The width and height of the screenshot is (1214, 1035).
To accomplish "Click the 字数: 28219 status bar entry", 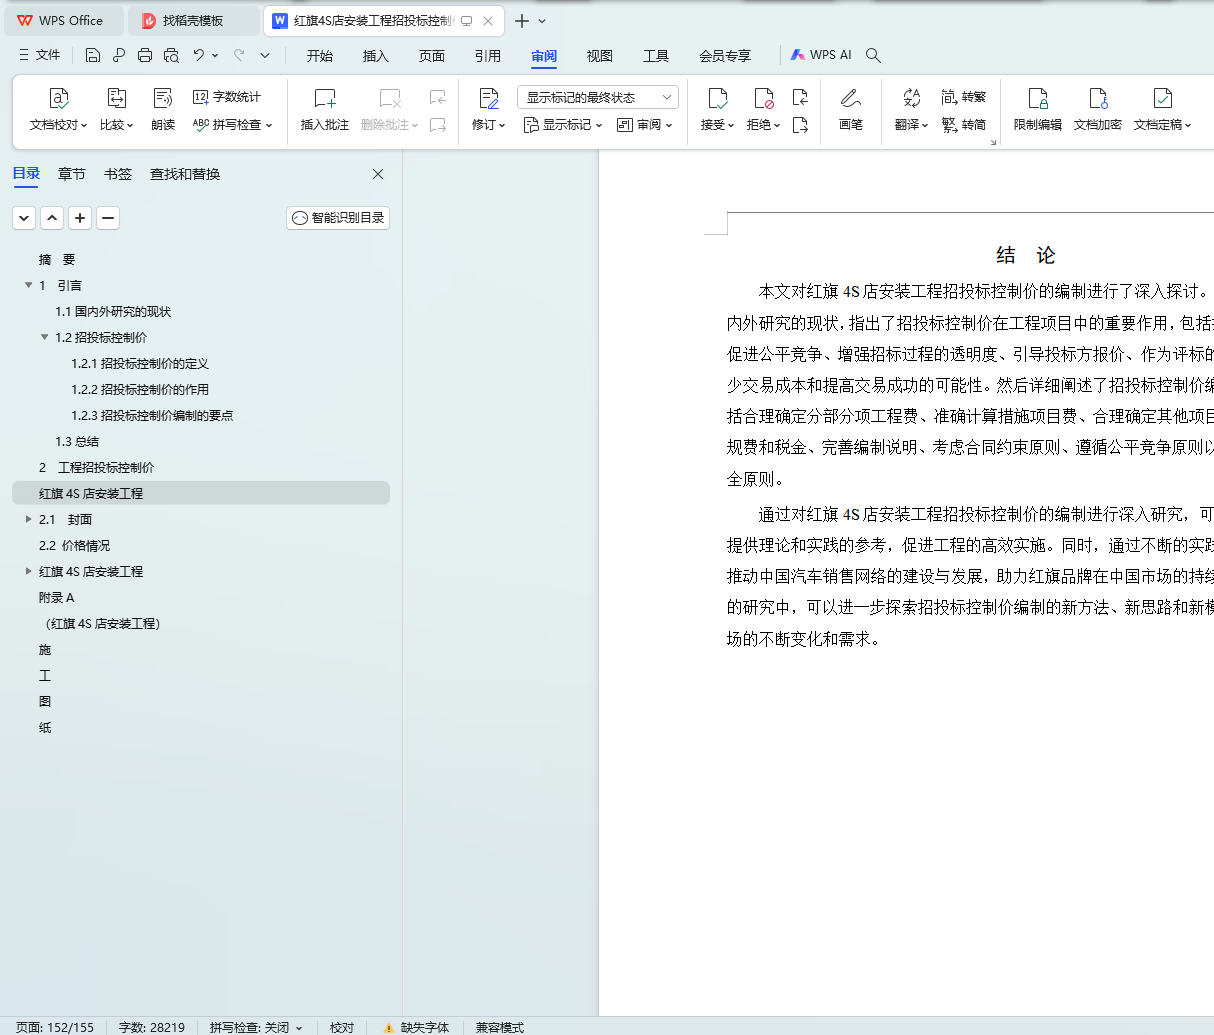I will tap(152, 1027).
